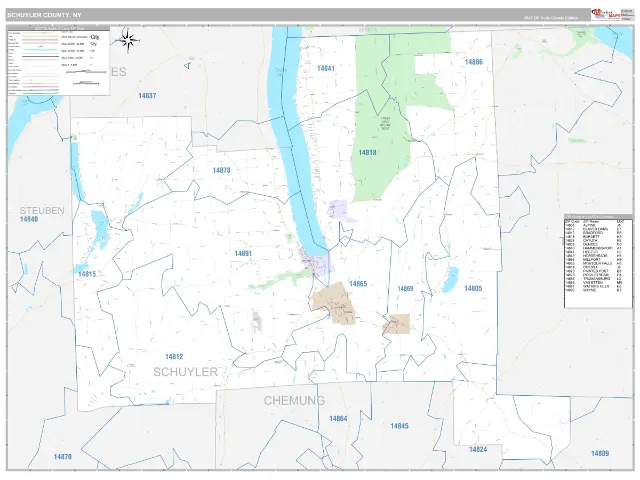Viewport: 640px width, 480px height.
Task: Select ZIP code label 14841
Action: click(x=326, y=68)
